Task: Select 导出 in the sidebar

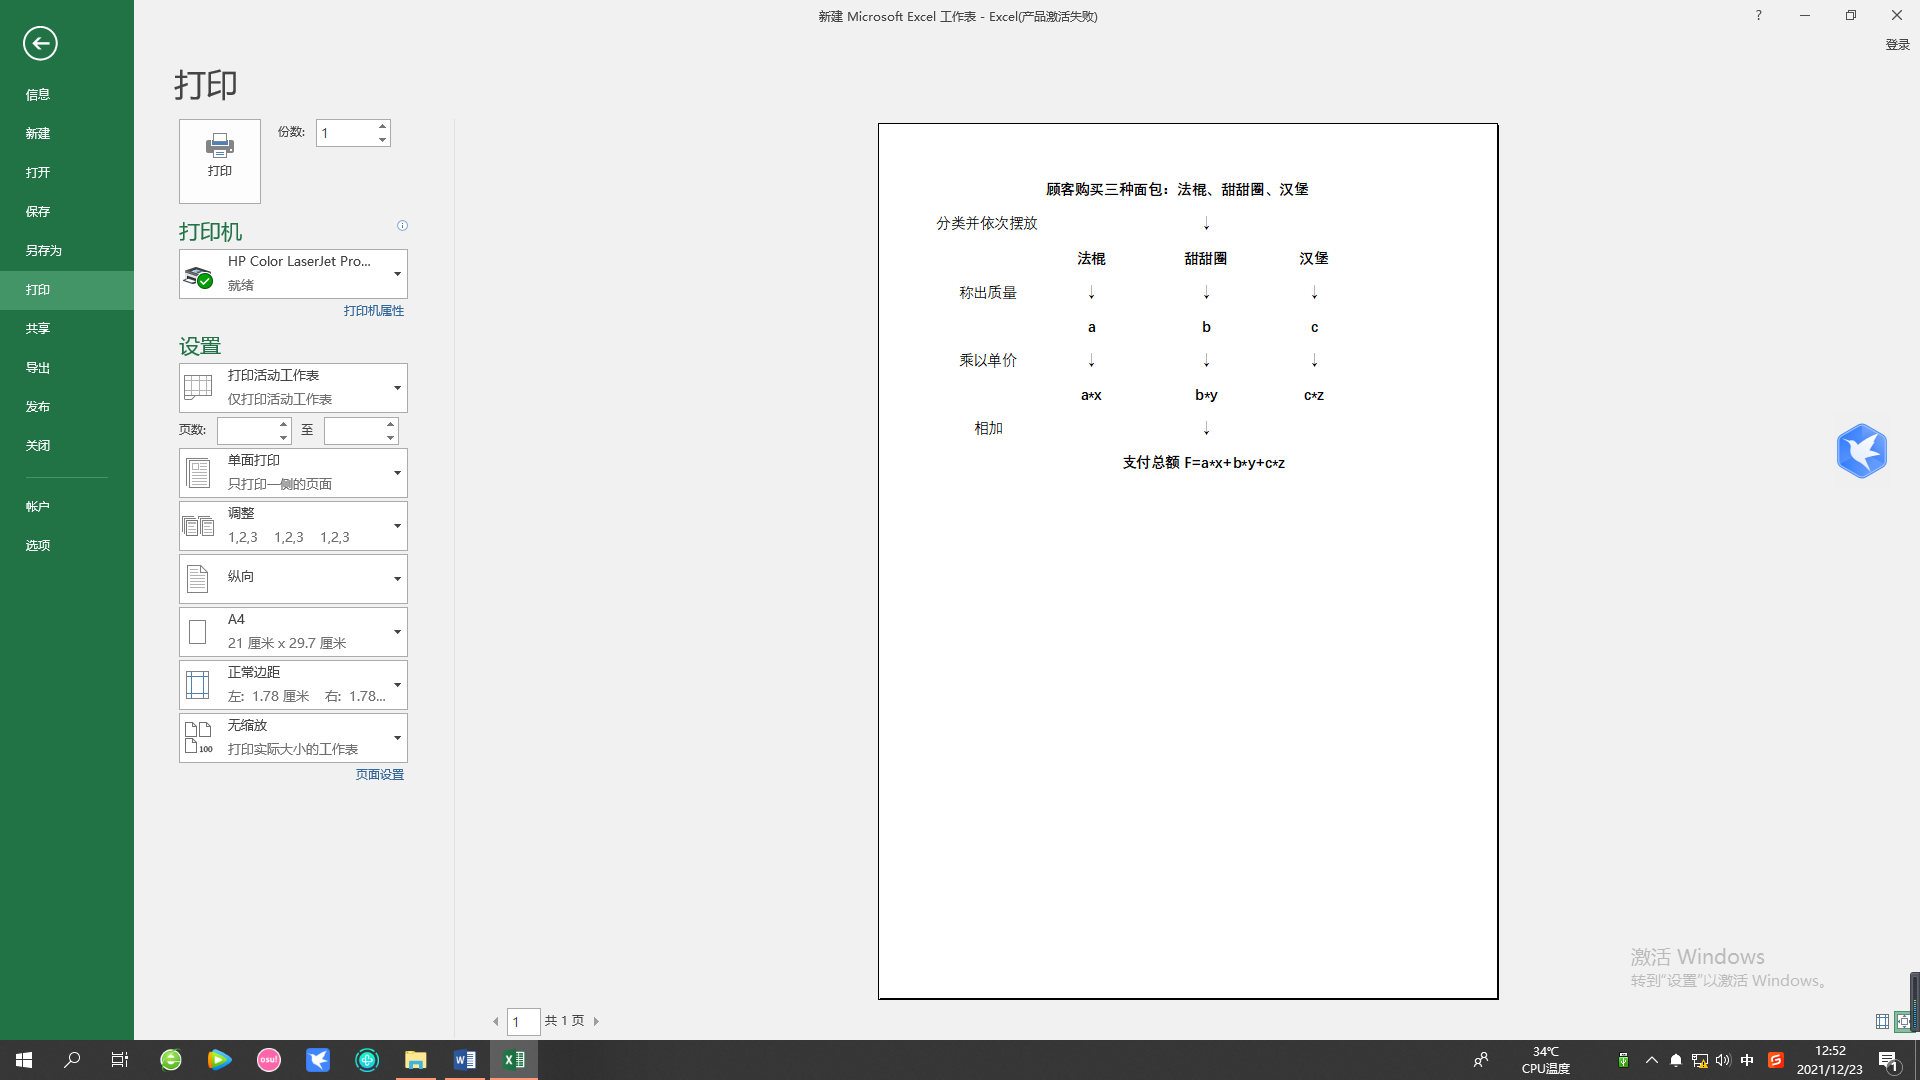Action: pos(38,367)
